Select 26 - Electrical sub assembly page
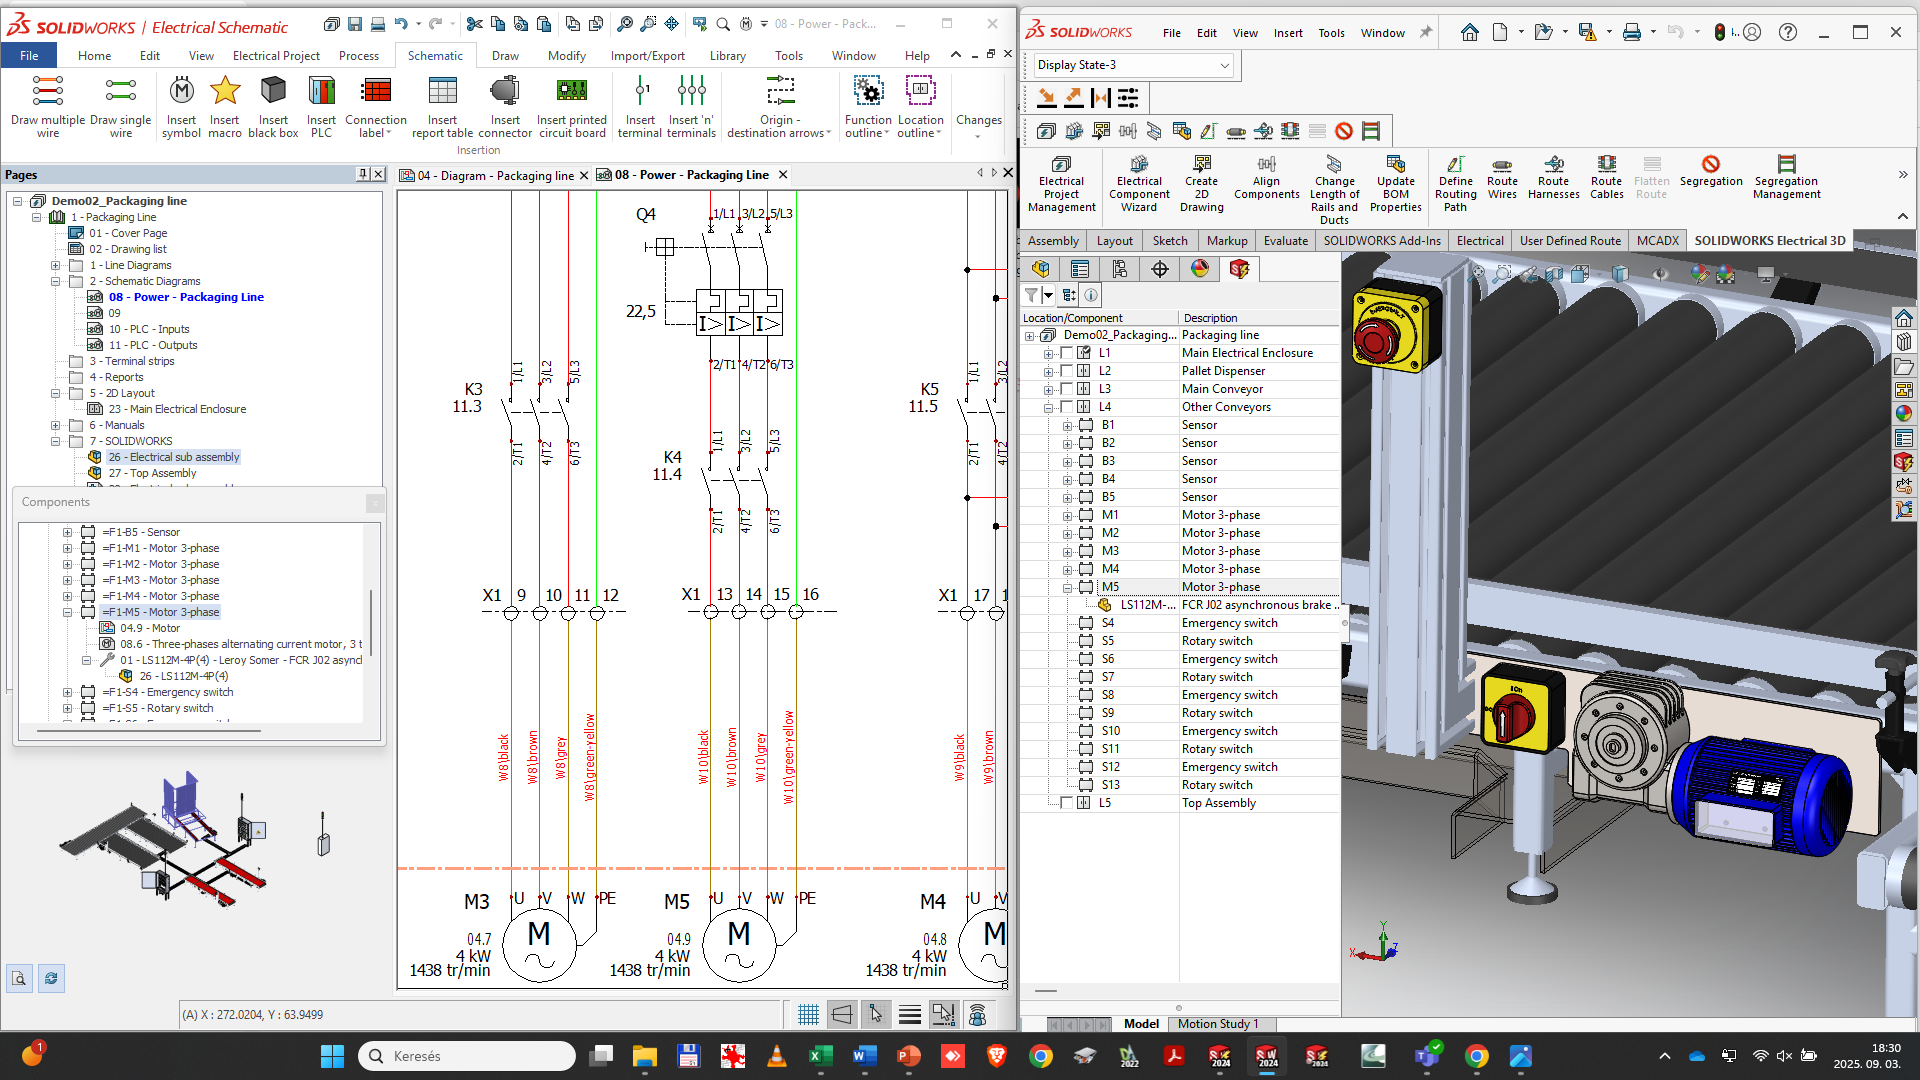This screenshot has width=1920, height=1080. pyautogui.click(x=174, y=457)
